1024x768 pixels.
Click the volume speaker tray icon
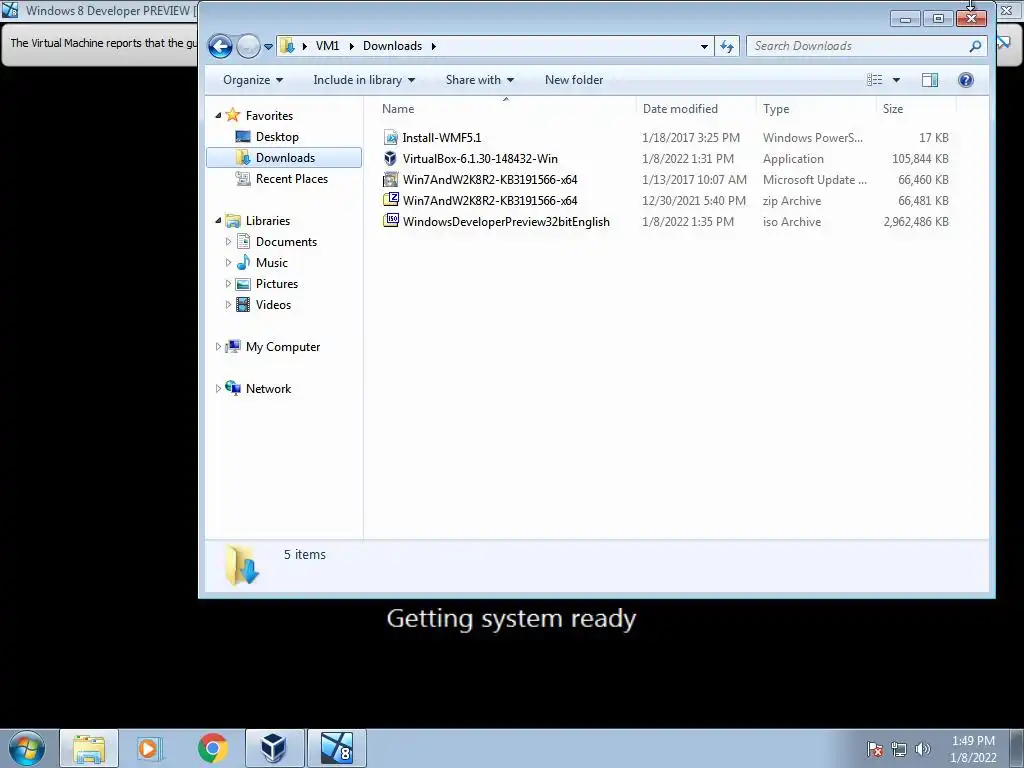[923, 749]
